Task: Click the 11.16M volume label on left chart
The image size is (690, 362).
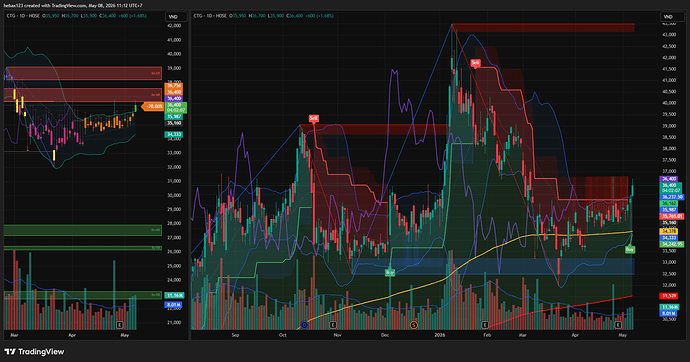Action: (x=175, y=295)
